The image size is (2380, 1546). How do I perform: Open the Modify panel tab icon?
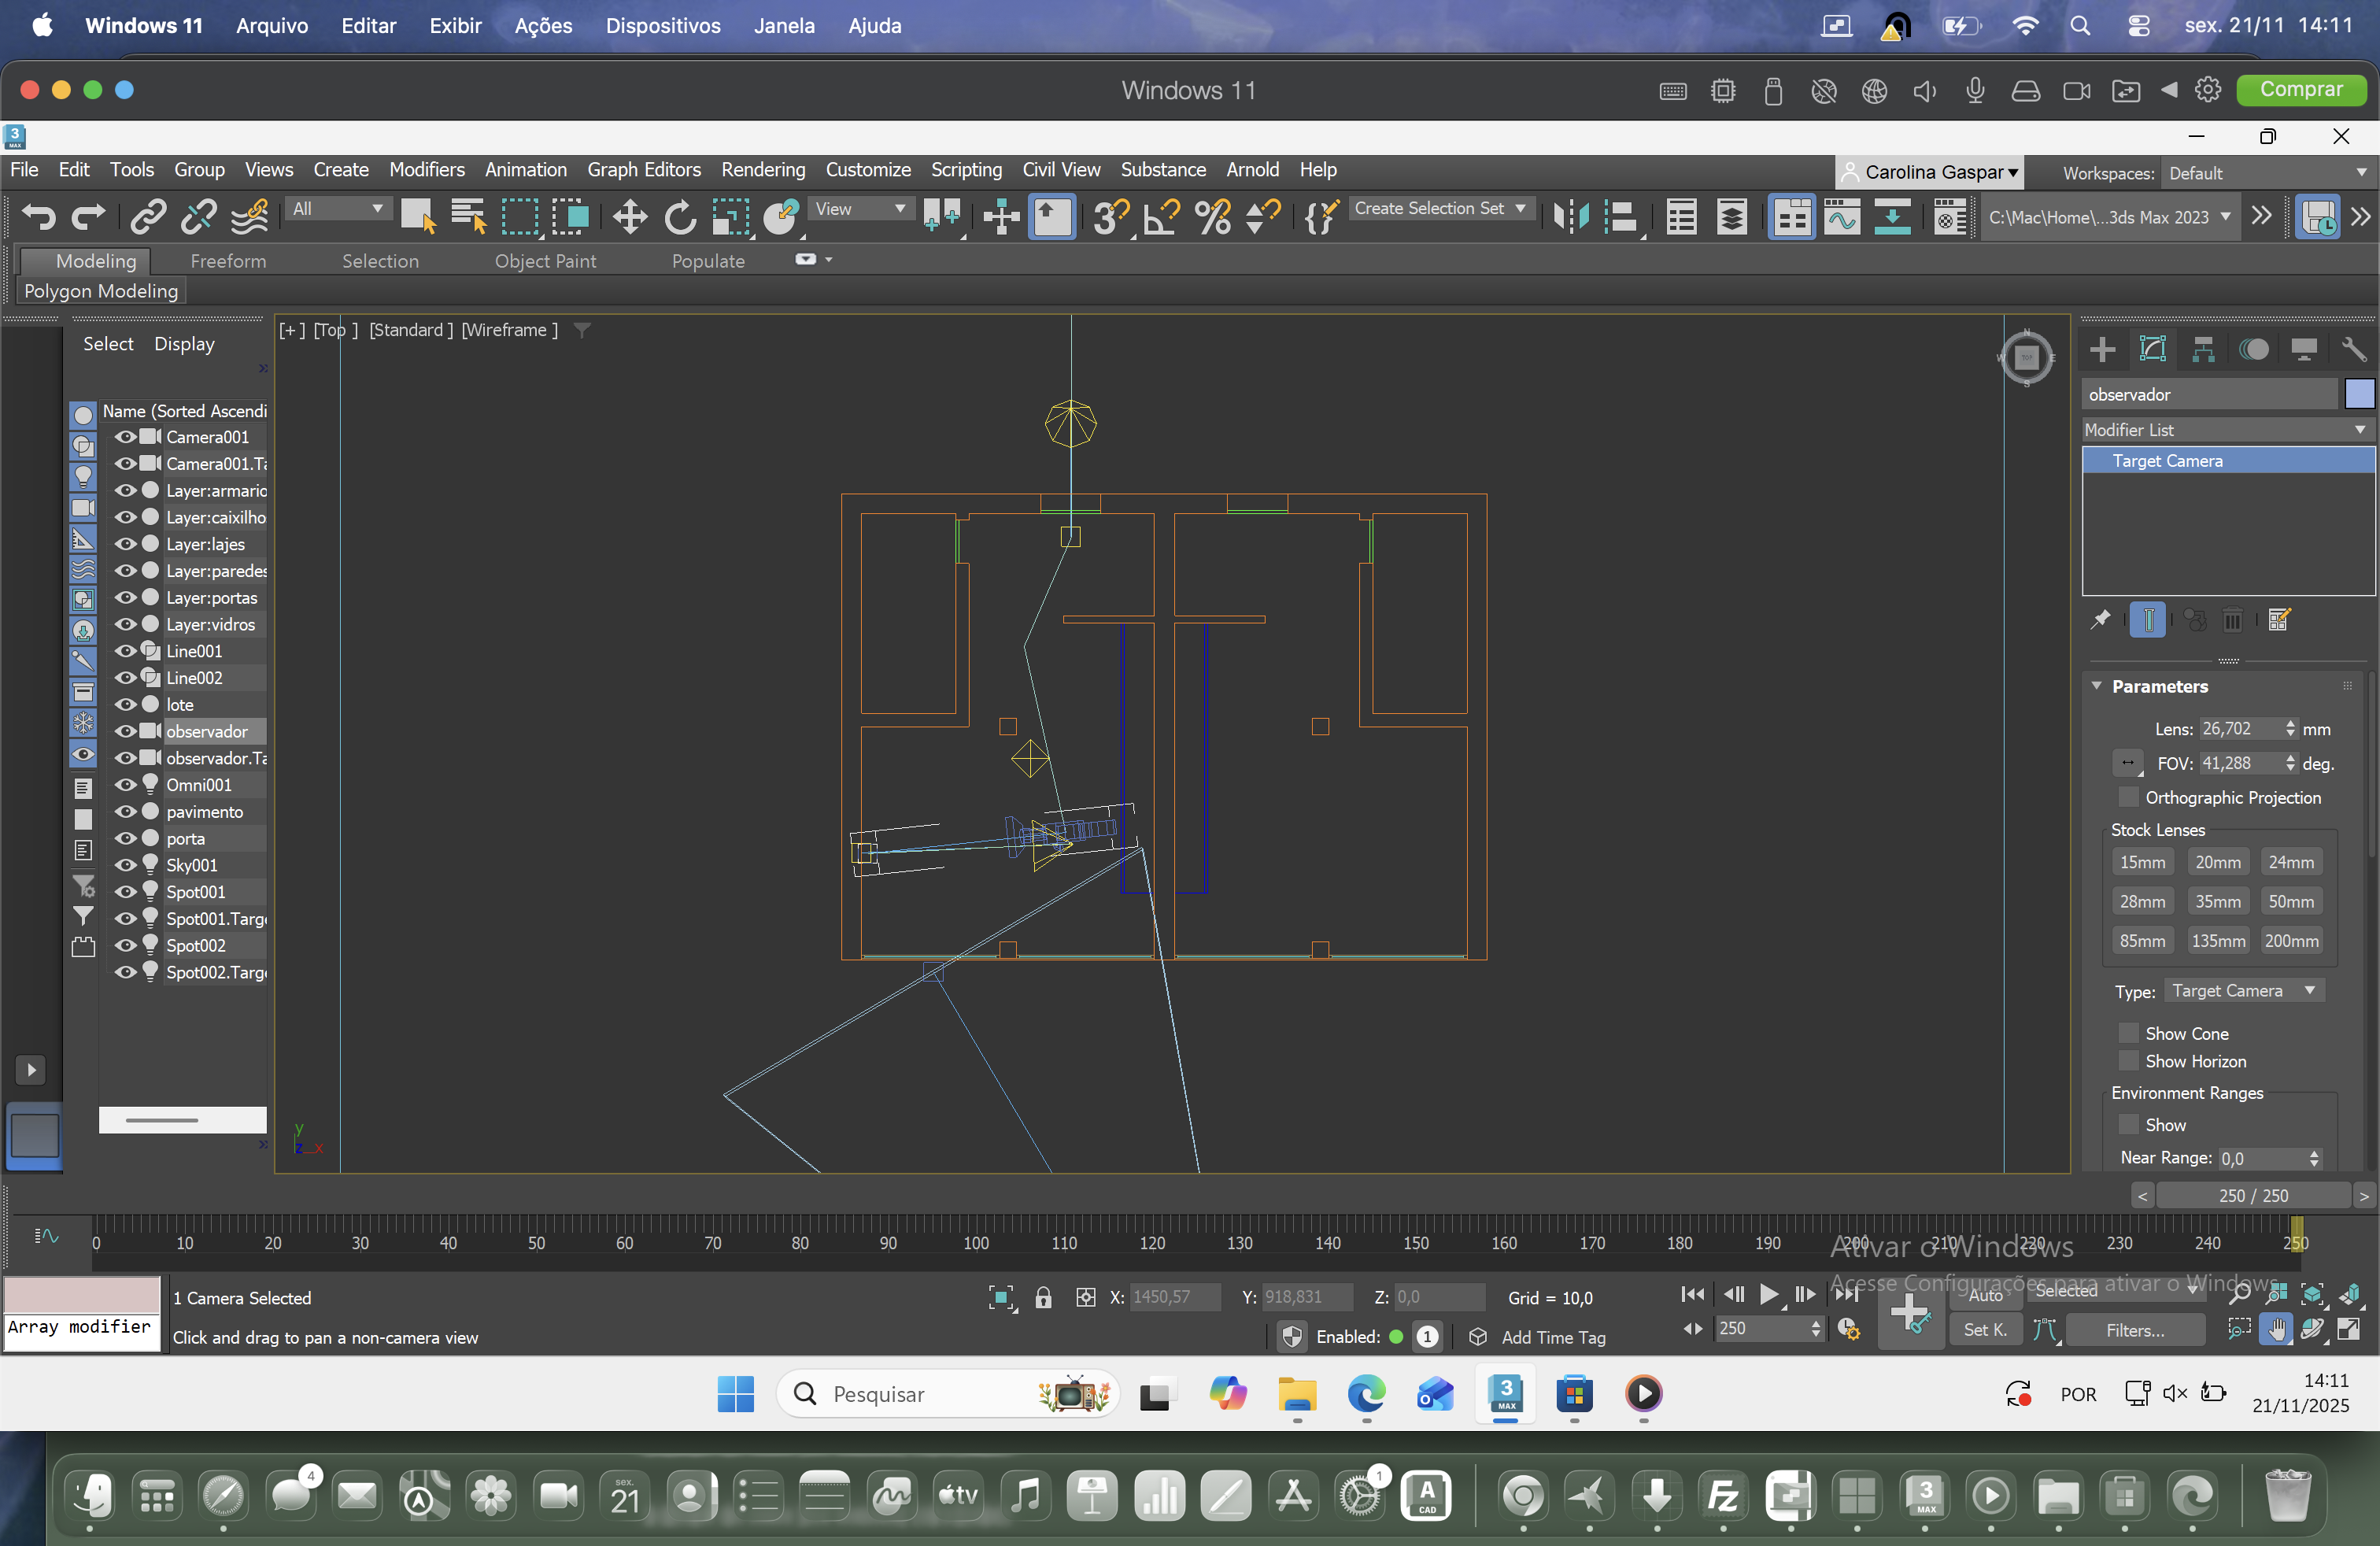2152,349
